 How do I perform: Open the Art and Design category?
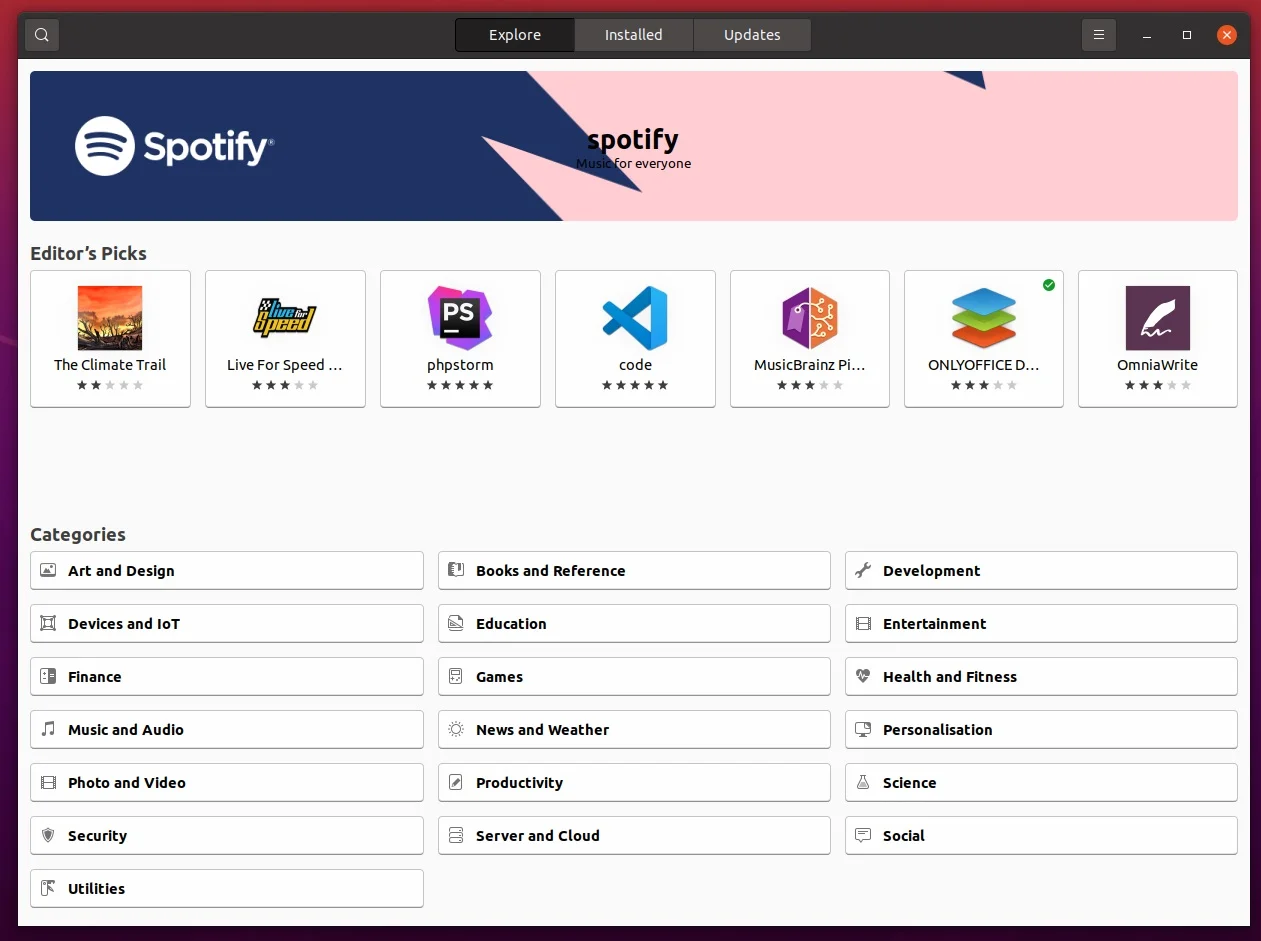coord(227,570)
